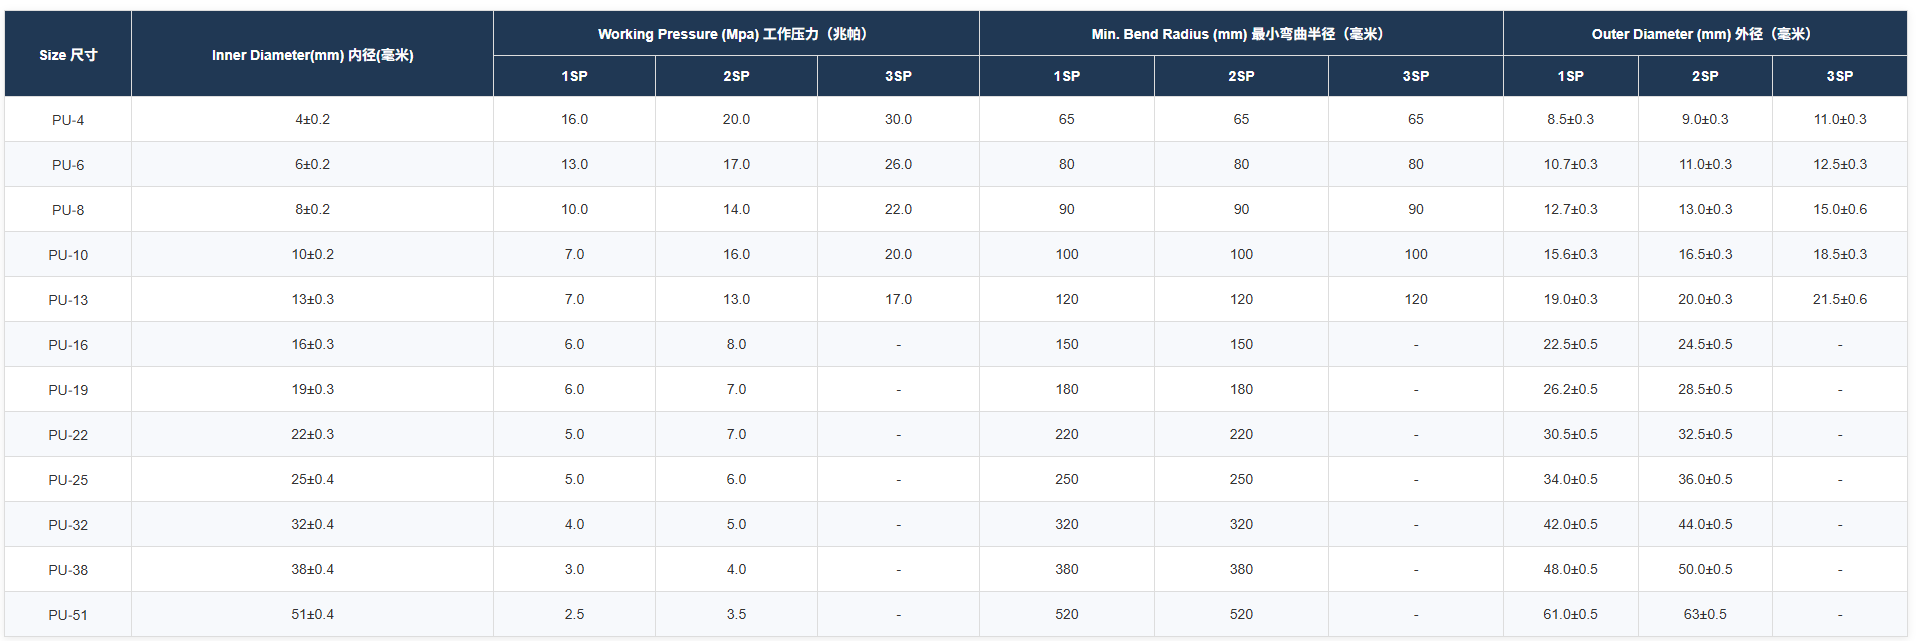The image size is (1916, 641).
Task: Select inner diameter value 32±0.4
Action: click(312, 524)
